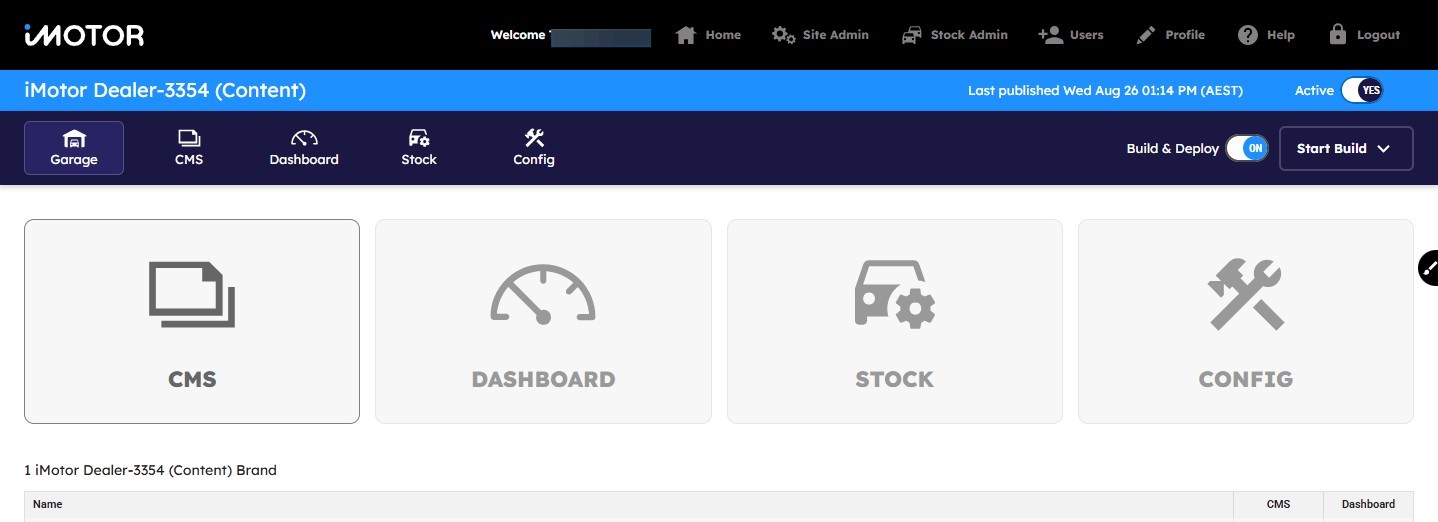Switch to the CMS tab
Image resolution: width=1438 pixels, height=522 pixels.
[189, 148]
